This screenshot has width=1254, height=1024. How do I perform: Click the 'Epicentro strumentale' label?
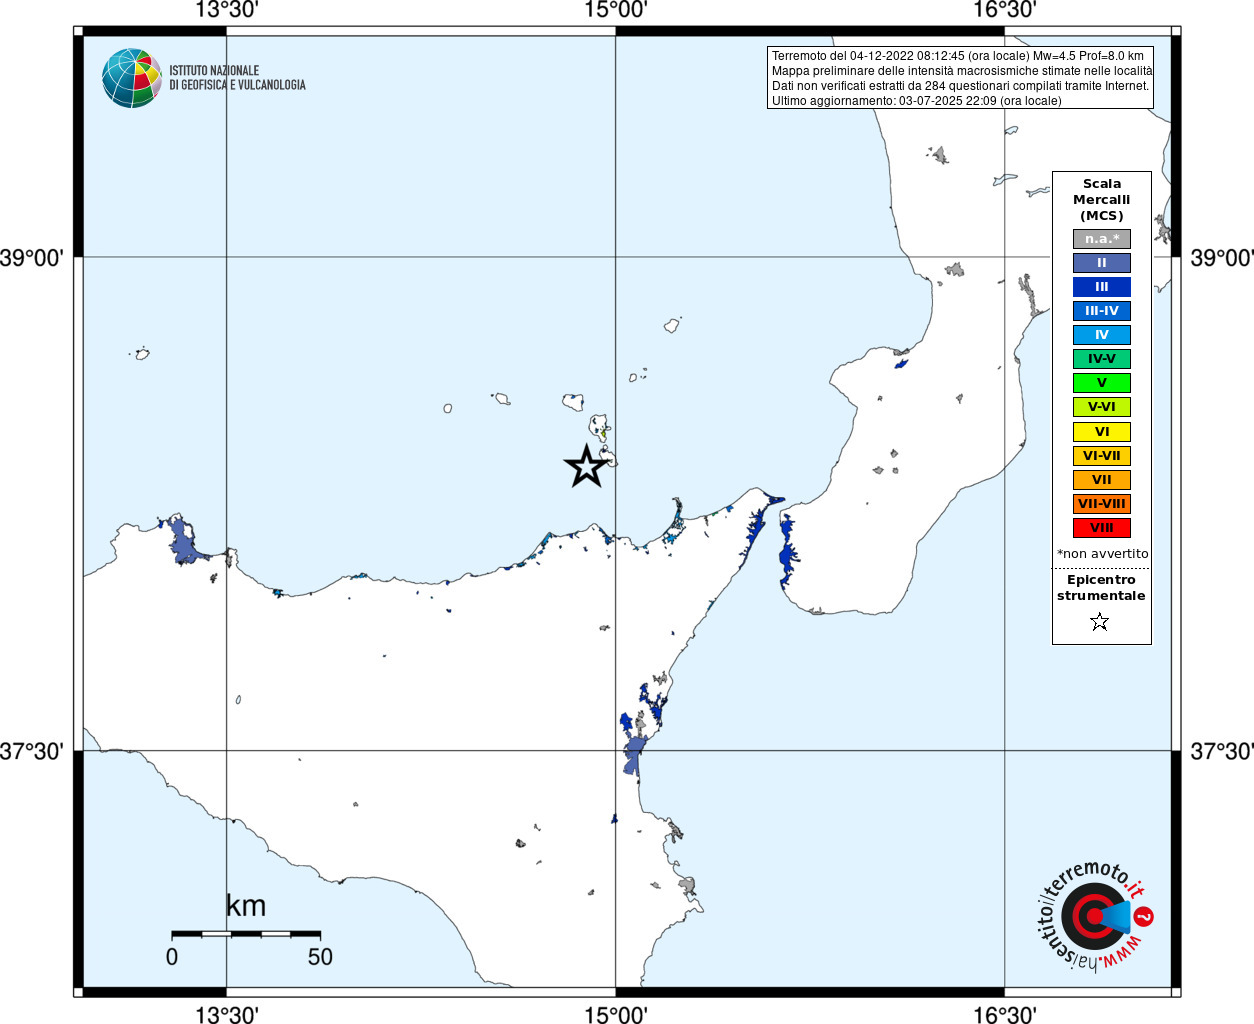[1101, 588]
